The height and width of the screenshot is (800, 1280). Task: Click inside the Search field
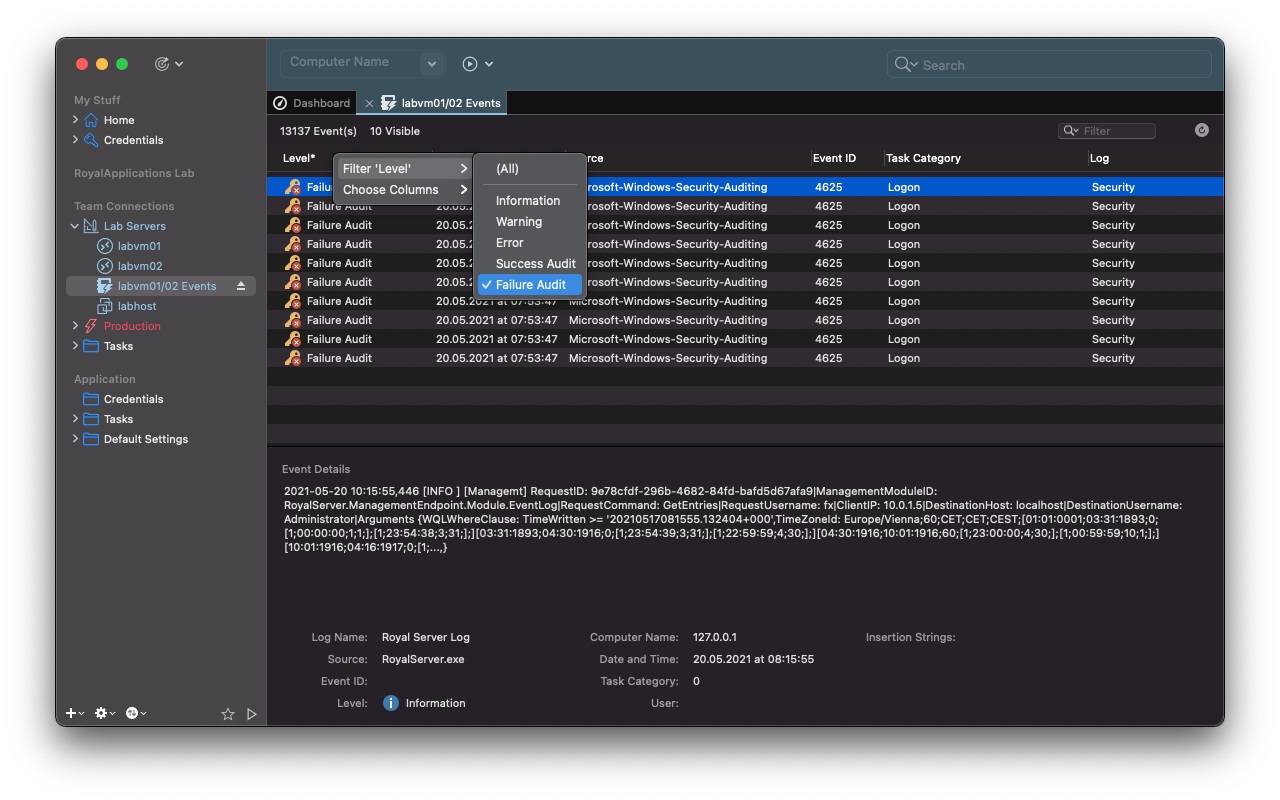click(x=1048, y=63)
